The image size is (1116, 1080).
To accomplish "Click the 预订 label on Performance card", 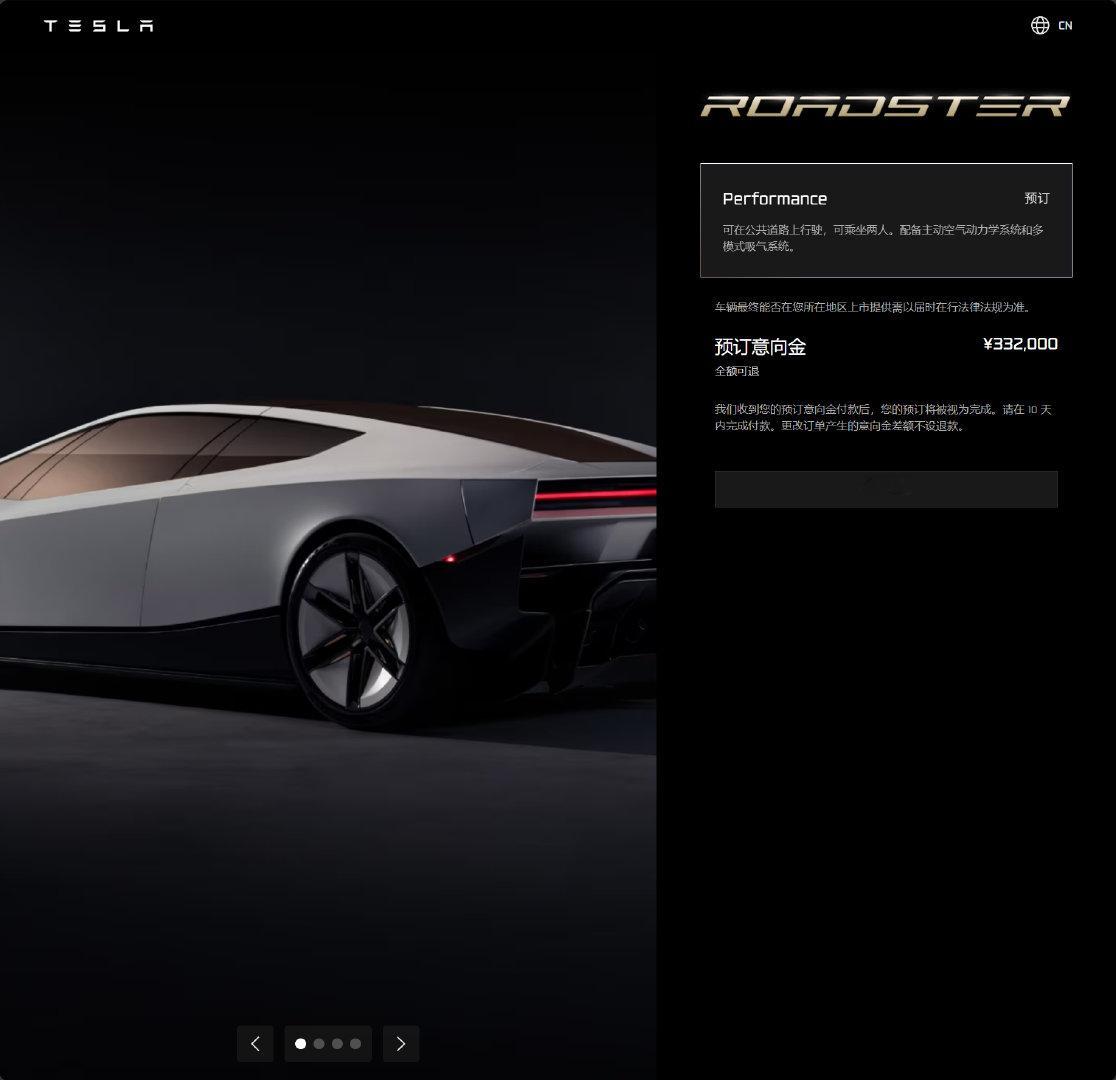I will [x=1037, y=198].
